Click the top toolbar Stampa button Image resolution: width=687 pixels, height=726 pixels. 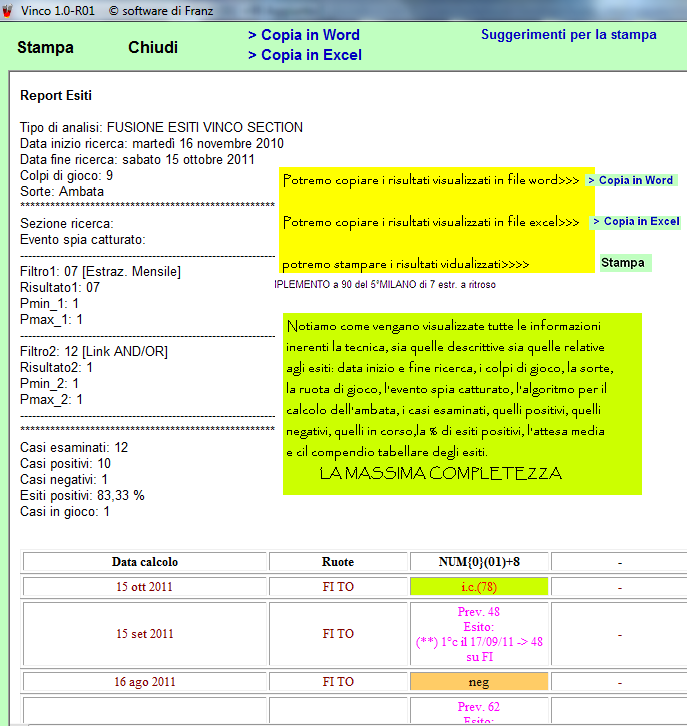pos(45,47)
